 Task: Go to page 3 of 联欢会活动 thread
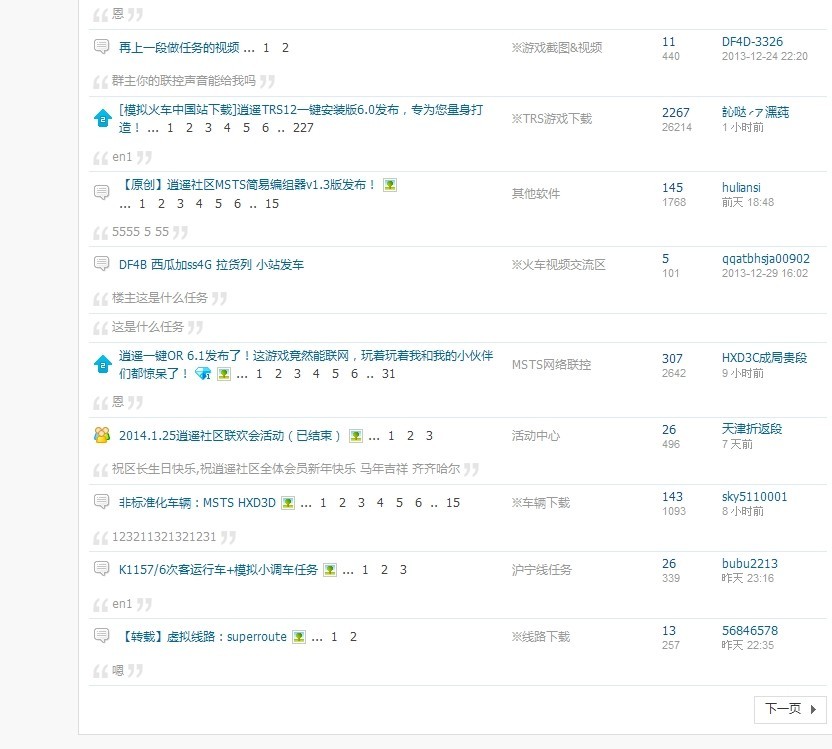coord(429,436)
